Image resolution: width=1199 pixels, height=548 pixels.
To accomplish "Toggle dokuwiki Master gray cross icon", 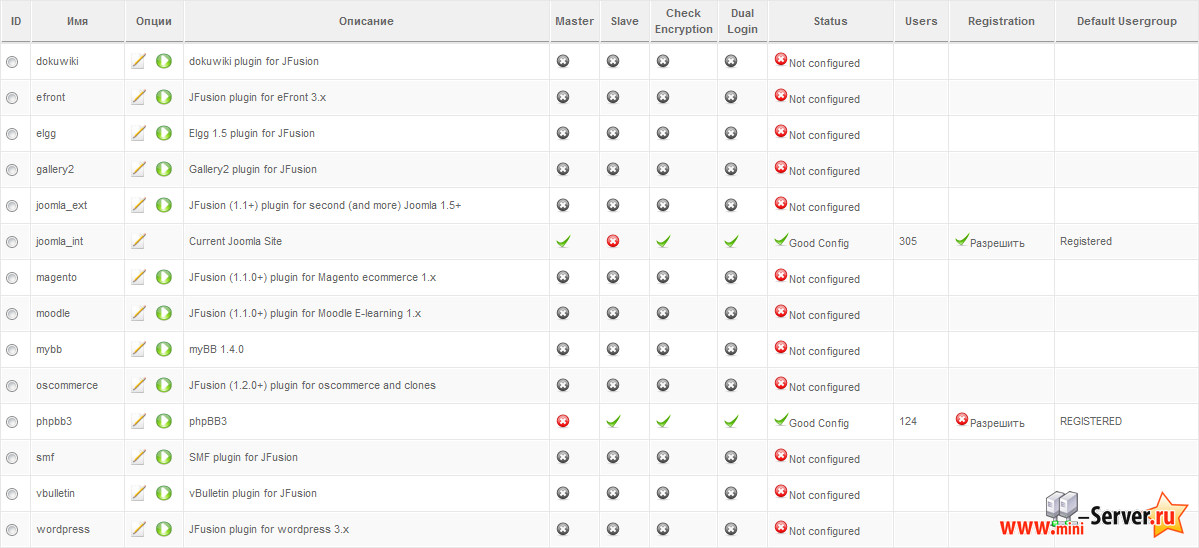I will pyautogui.click(x=563, y=61).
